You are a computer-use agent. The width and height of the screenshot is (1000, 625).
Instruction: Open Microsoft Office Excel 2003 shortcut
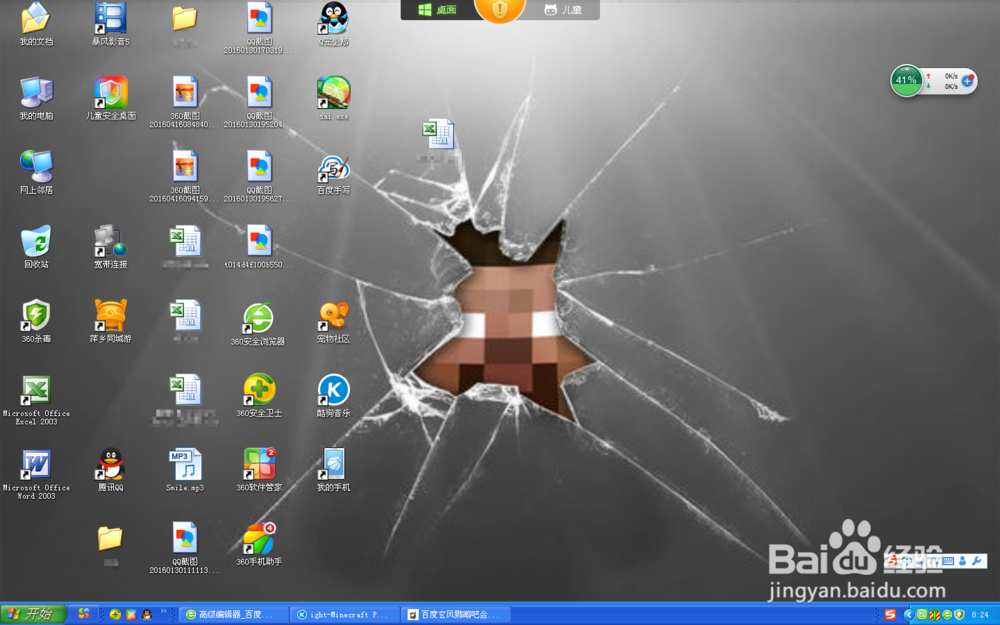(x=36, y=400)
